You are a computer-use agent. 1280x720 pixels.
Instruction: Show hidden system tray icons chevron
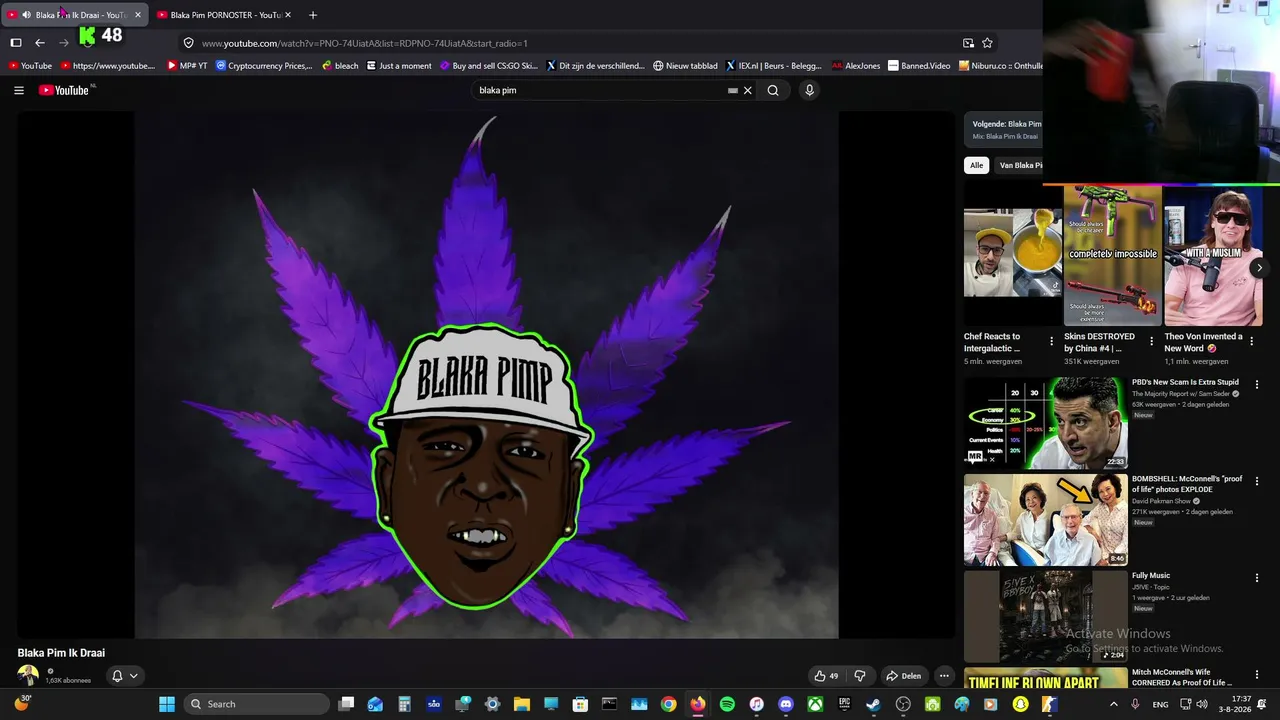pos(1114,704)
